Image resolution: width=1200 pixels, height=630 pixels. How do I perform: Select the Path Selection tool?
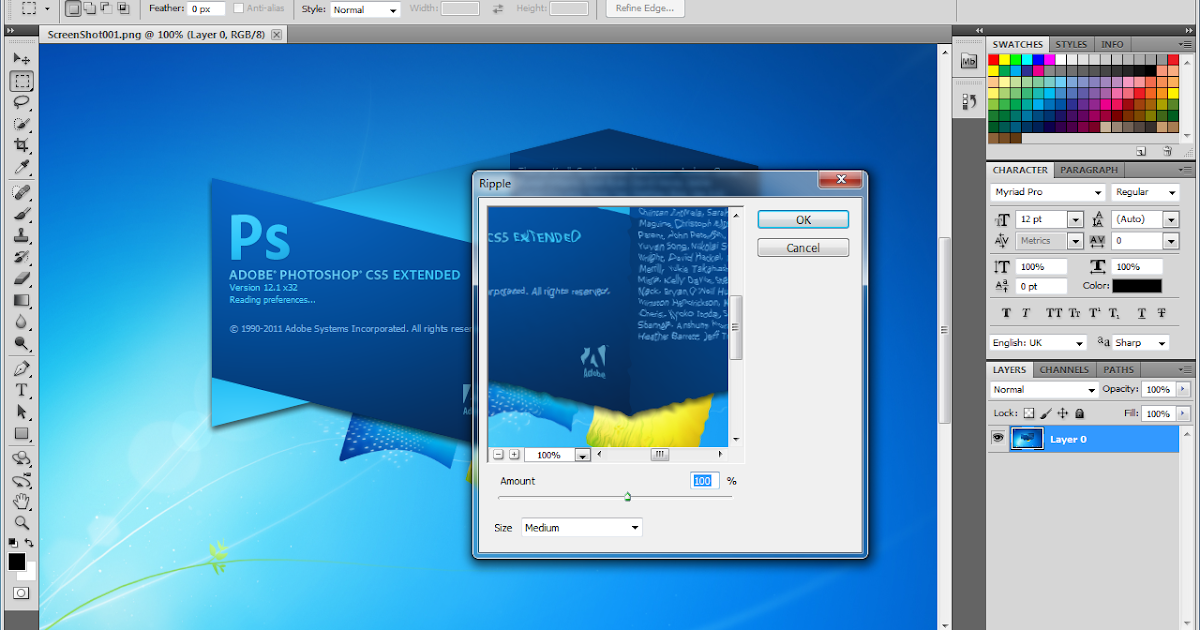21,412
